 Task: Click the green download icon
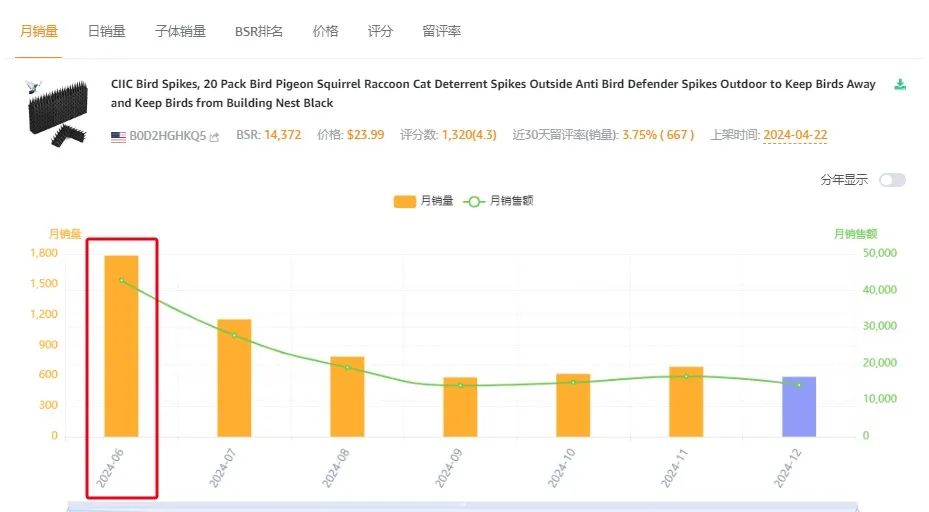tap(900, 85)
